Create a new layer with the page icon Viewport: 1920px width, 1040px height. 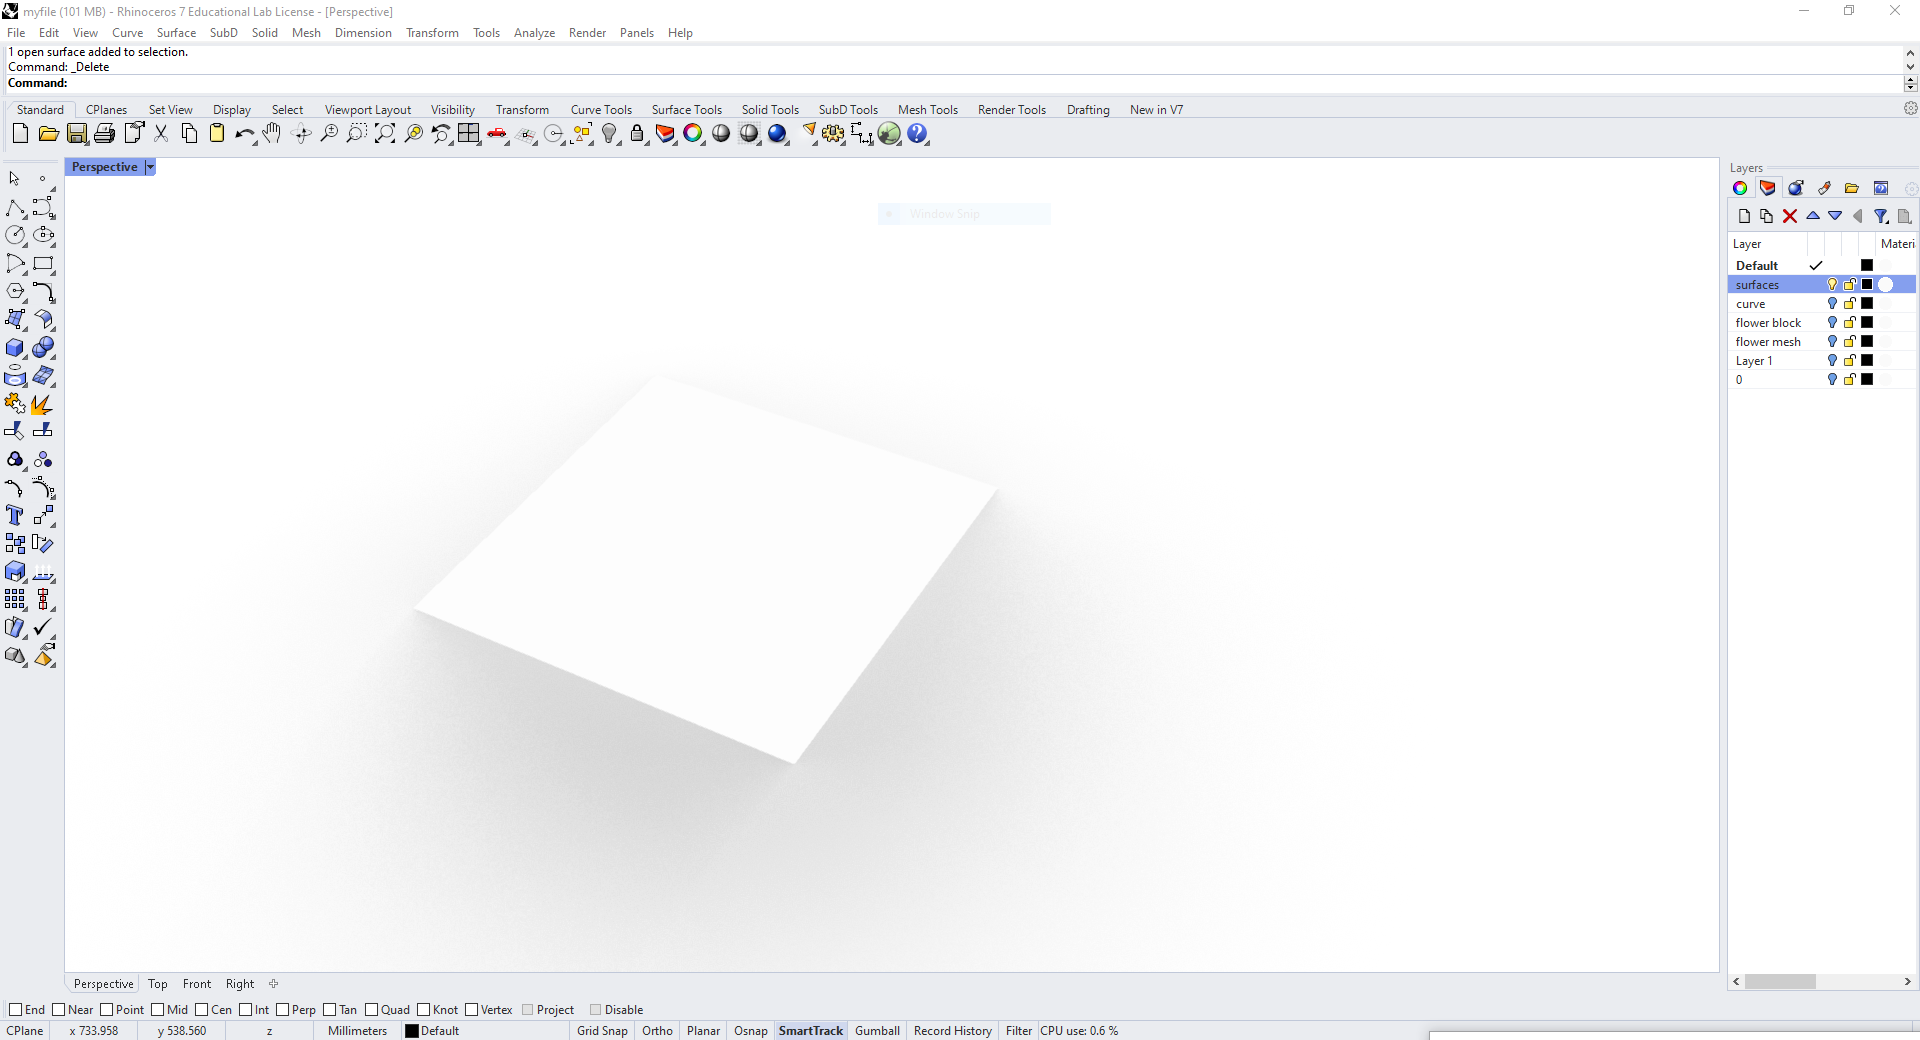pos(1745,216)
